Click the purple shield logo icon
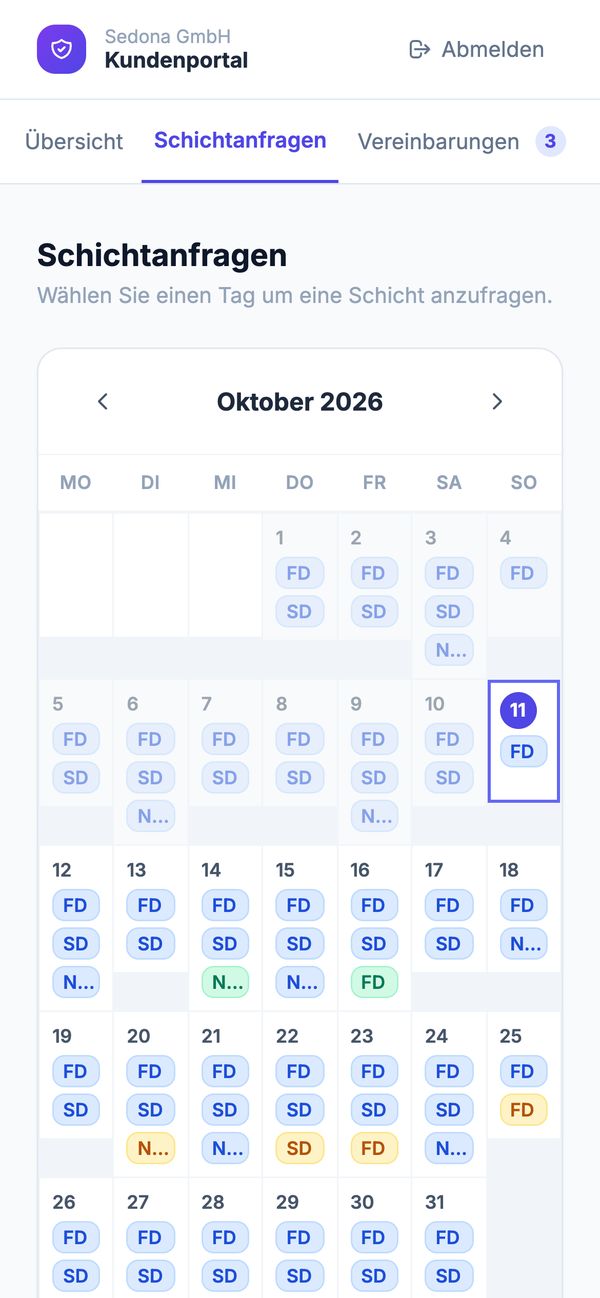The image size is (600, 1298). (x=62, y=49)
